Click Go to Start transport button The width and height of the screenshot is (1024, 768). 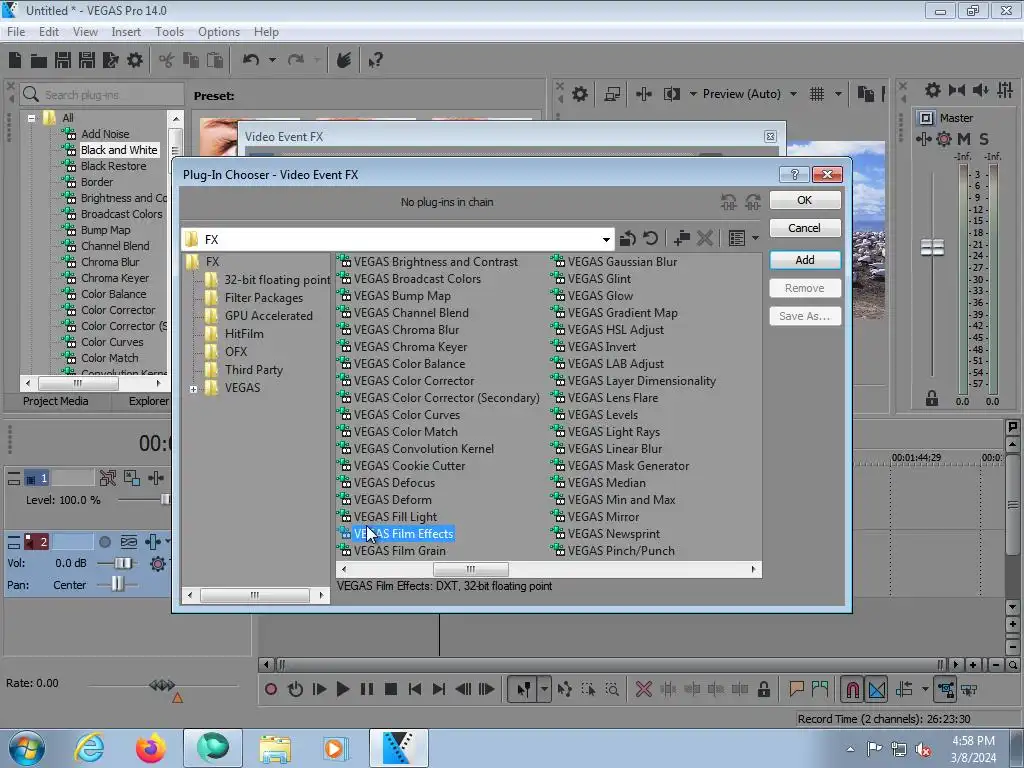coord(415,689)
